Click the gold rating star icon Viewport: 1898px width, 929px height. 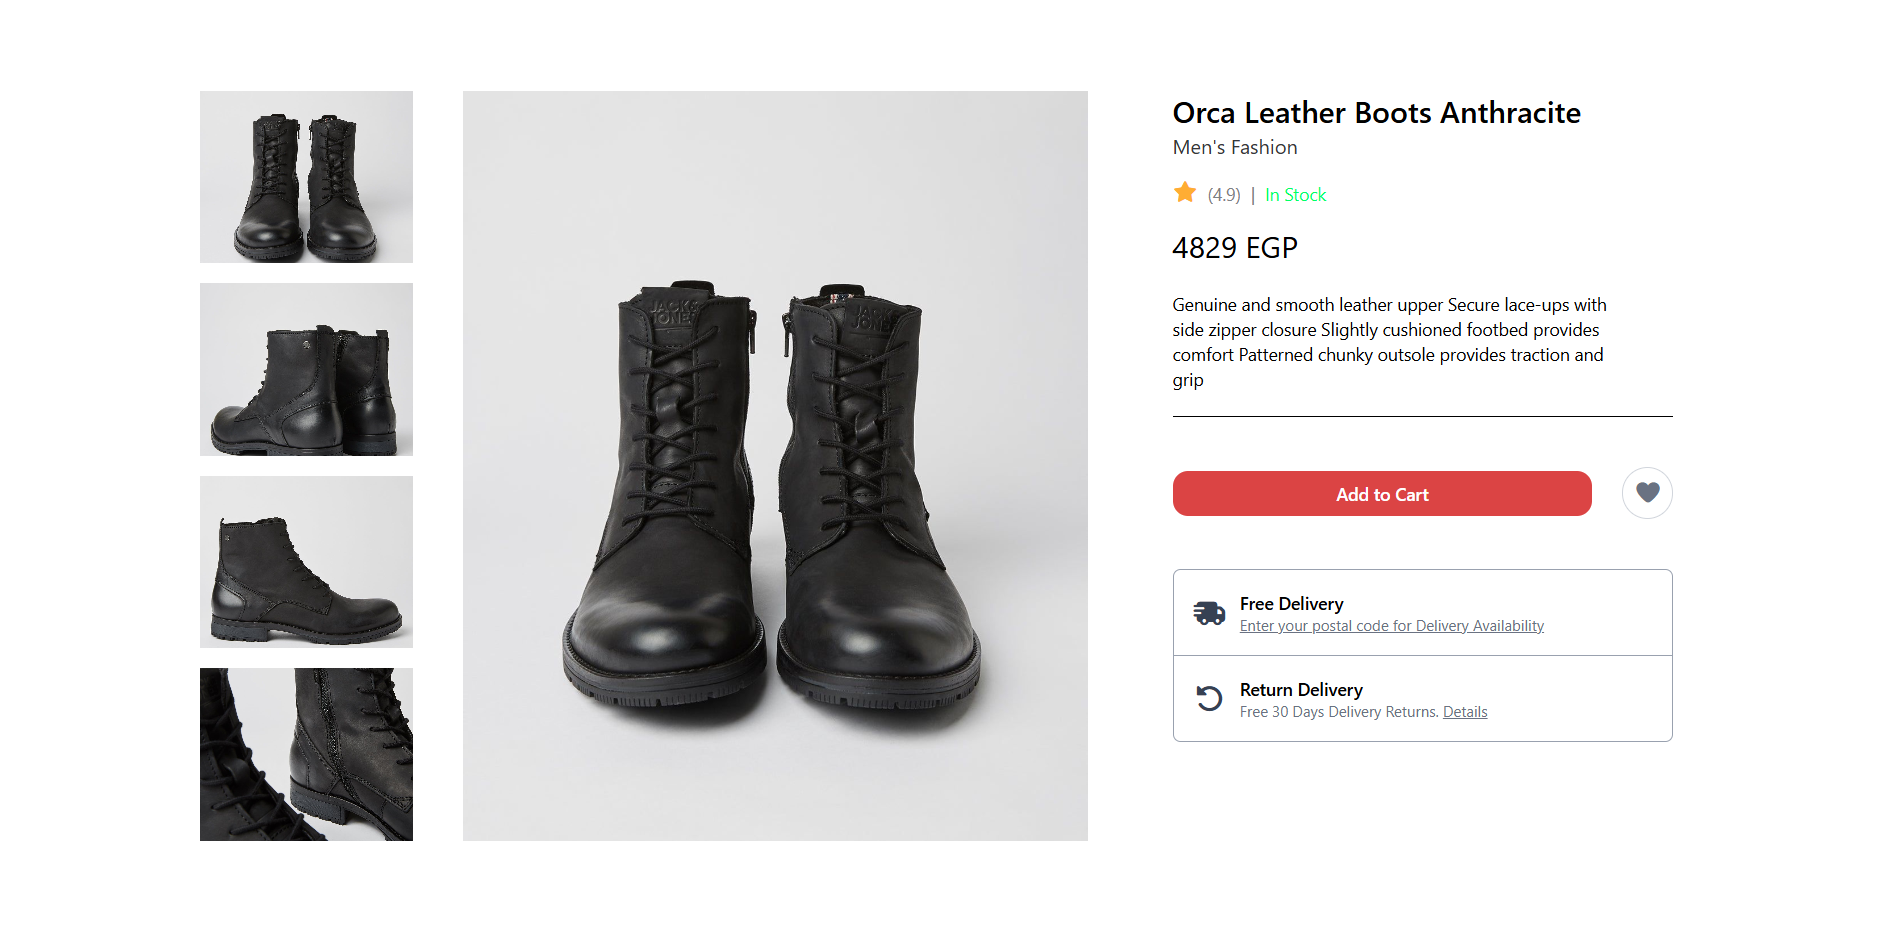1185,193
